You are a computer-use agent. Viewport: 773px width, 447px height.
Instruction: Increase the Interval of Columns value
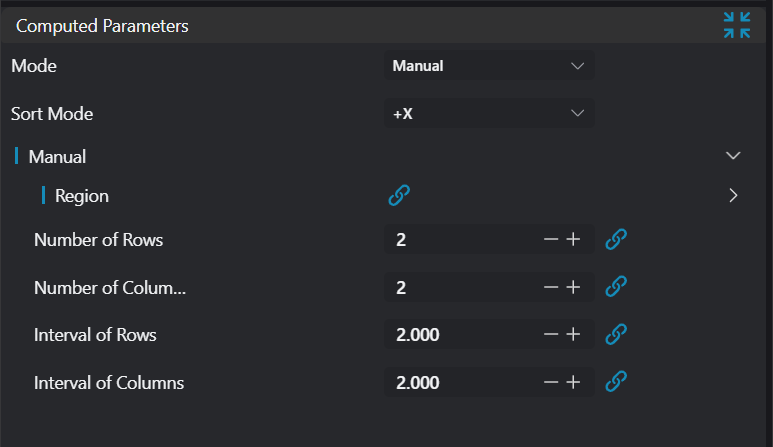[574, 381]
